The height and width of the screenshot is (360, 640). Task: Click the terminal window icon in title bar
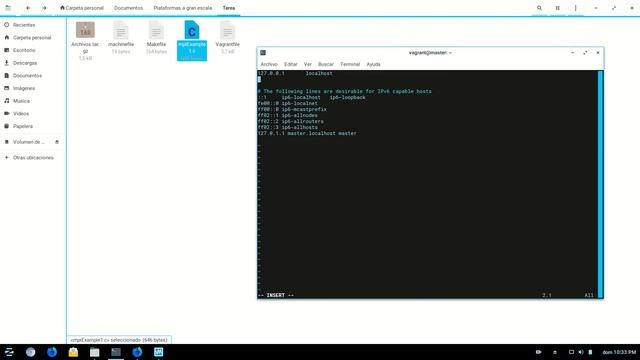(x=263, y=53)
